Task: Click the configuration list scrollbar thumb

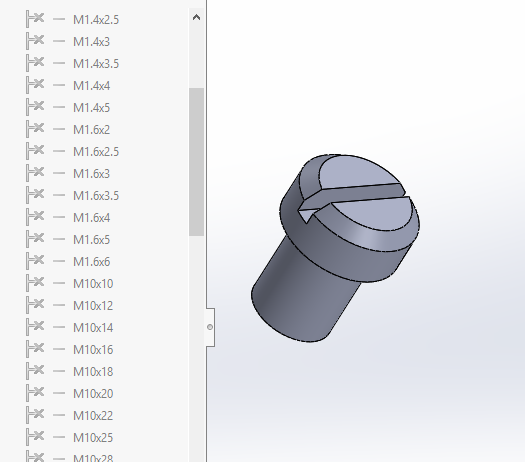Action: pyautogui.click(x=197, y=162)
